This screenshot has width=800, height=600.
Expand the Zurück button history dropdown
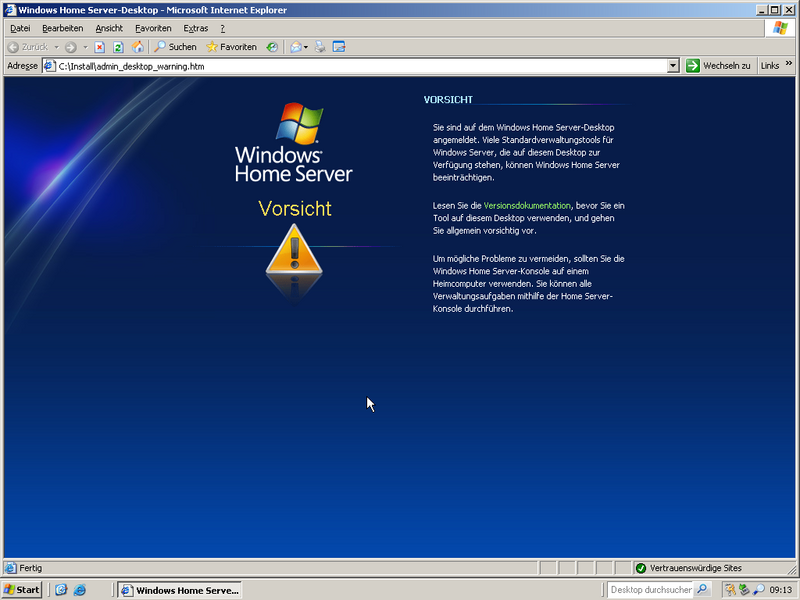pyautogui.click(x=57, y=47)
